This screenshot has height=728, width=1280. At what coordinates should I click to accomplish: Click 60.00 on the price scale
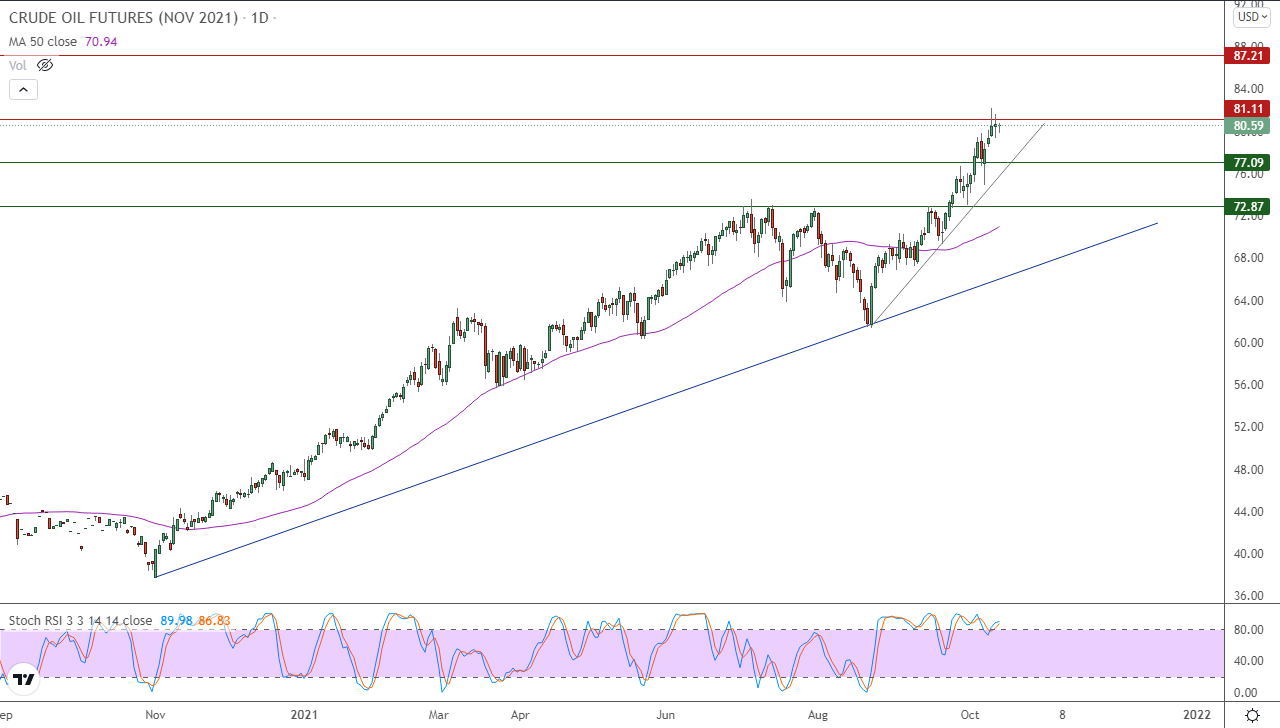pos(1249,342)
